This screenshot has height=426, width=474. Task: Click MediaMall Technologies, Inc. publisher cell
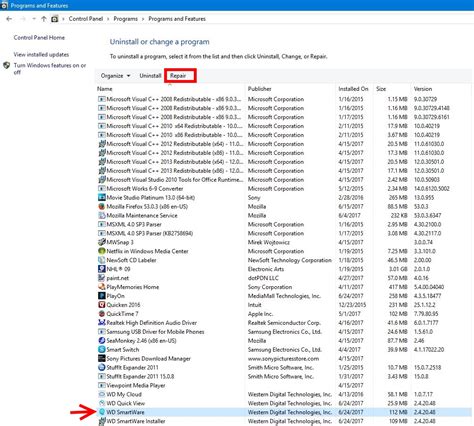(x=284, y=296)
